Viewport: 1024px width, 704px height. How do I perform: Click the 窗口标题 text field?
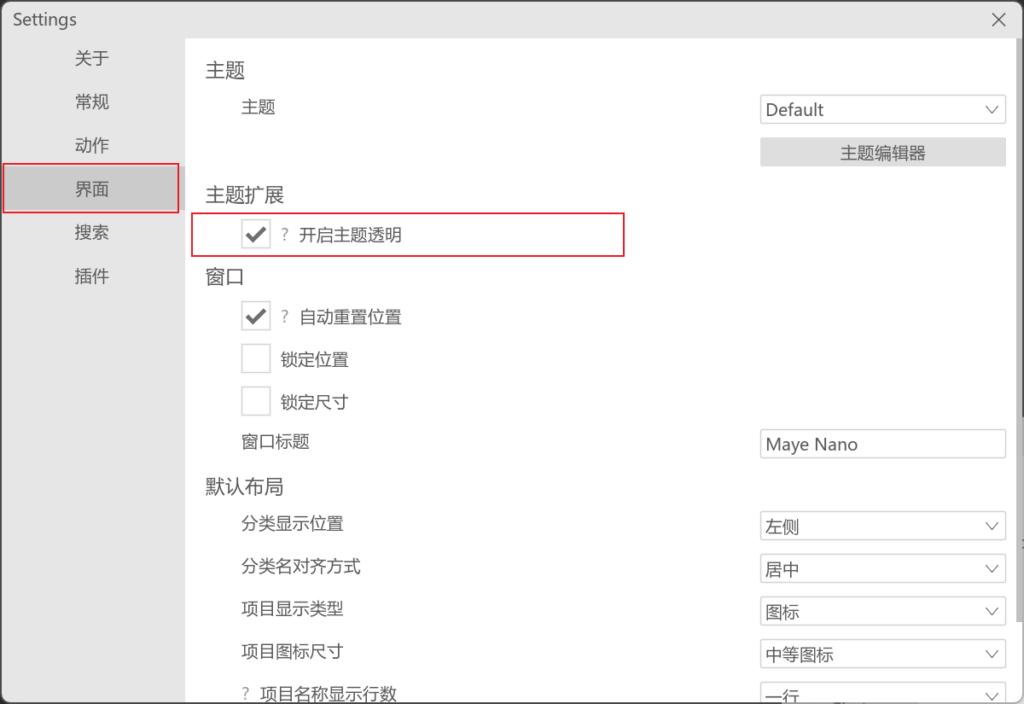[x=882, y=444]
